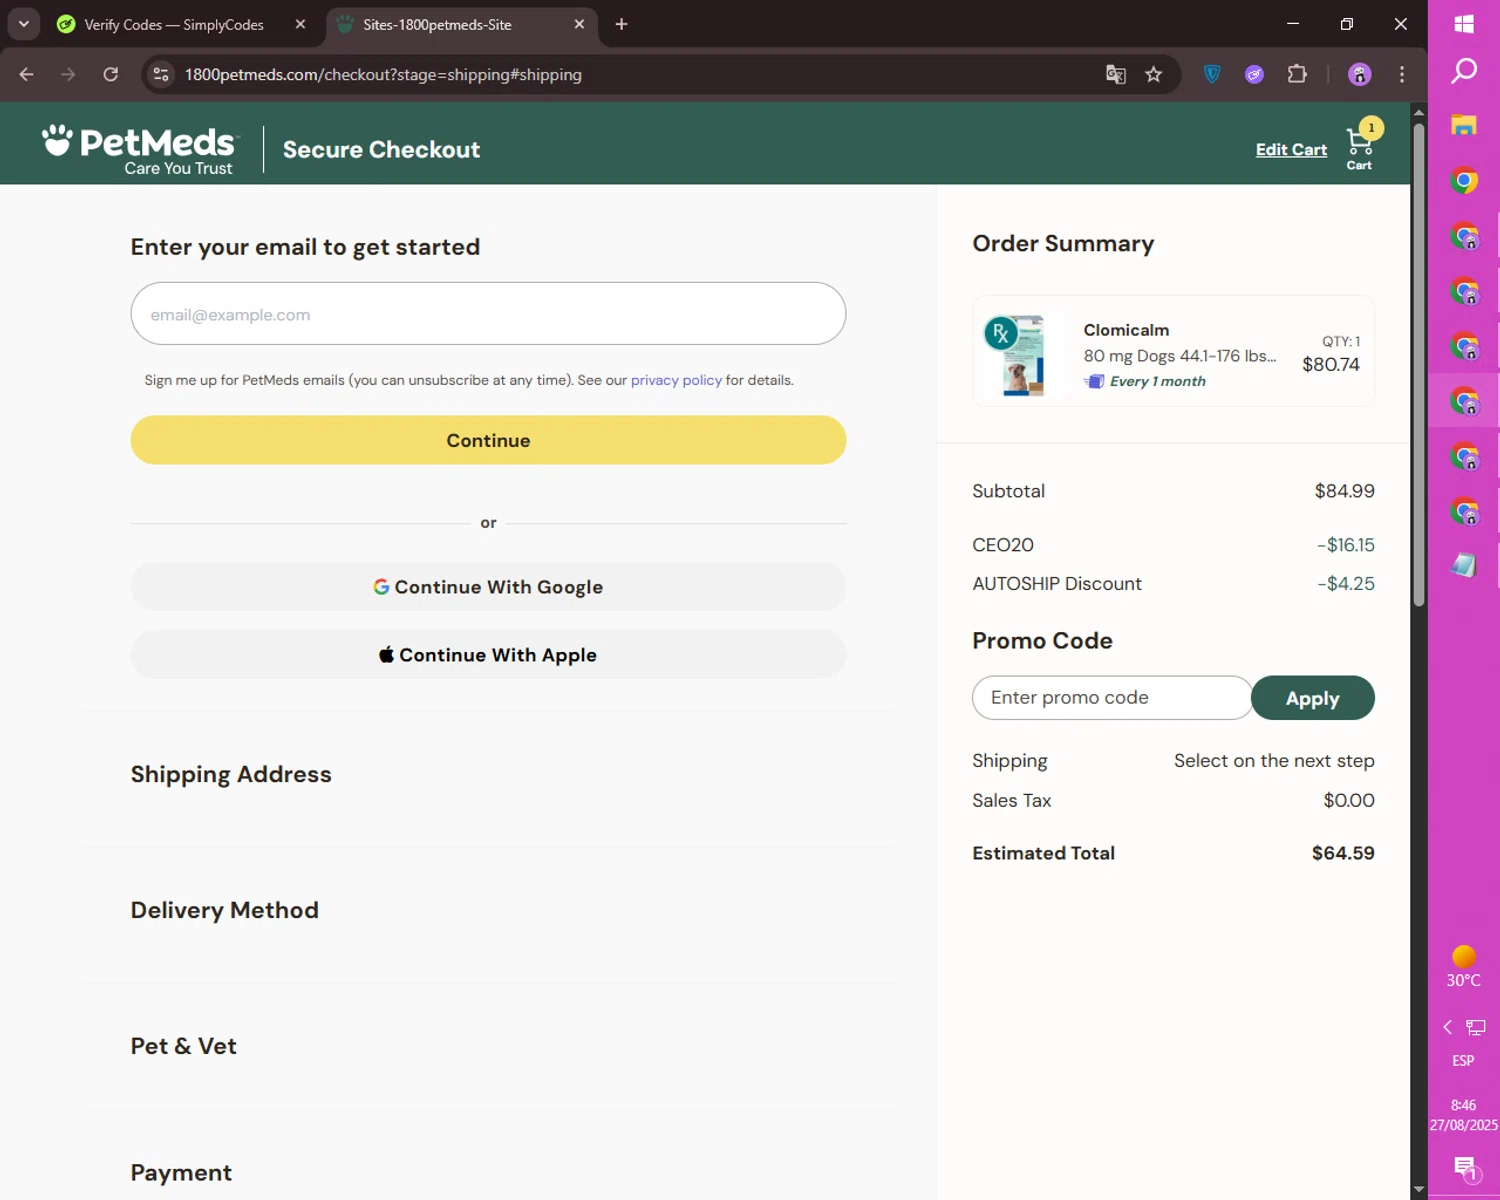
Task: Close the Verify Codes tab
Action: click(300, 24)
